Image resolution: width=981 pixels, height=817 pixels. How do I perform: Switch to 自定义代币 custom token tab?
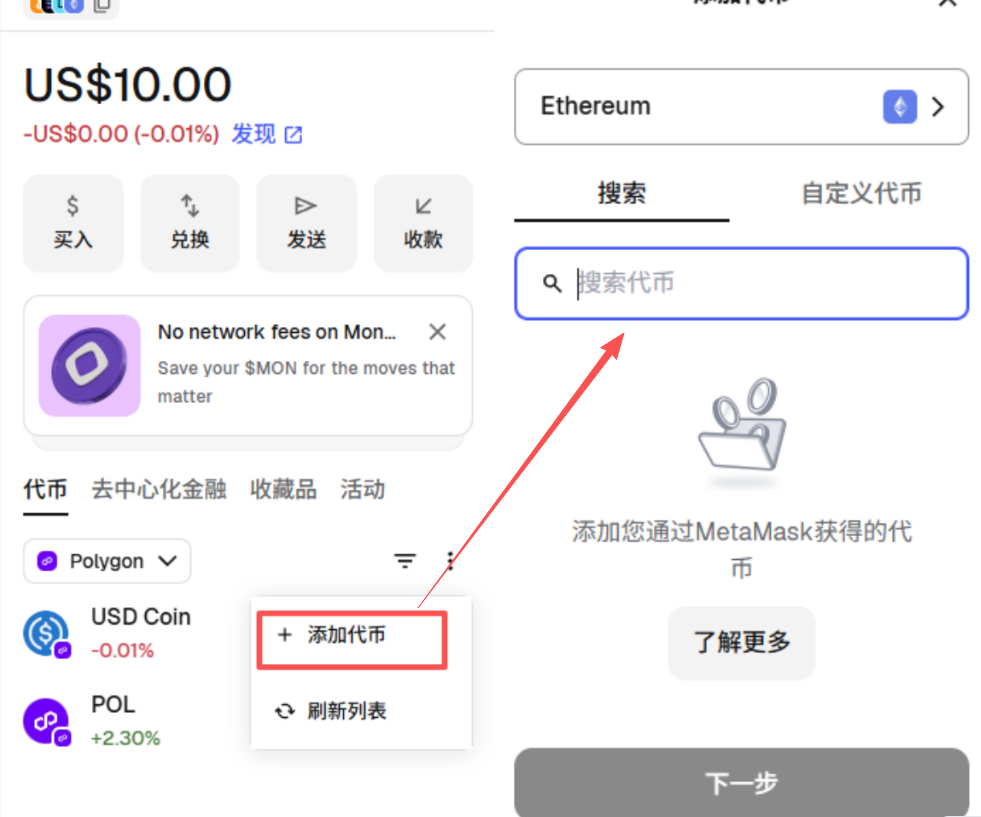click(862, 193)
